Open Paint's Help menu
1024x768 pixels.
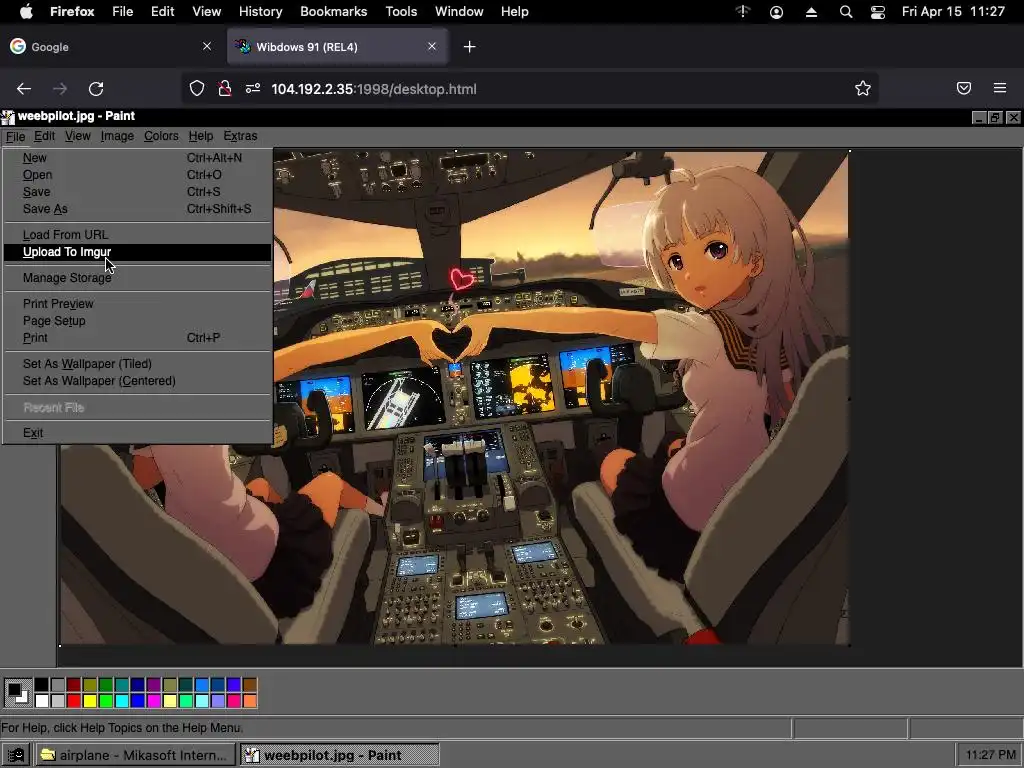(x=200, y=136)
